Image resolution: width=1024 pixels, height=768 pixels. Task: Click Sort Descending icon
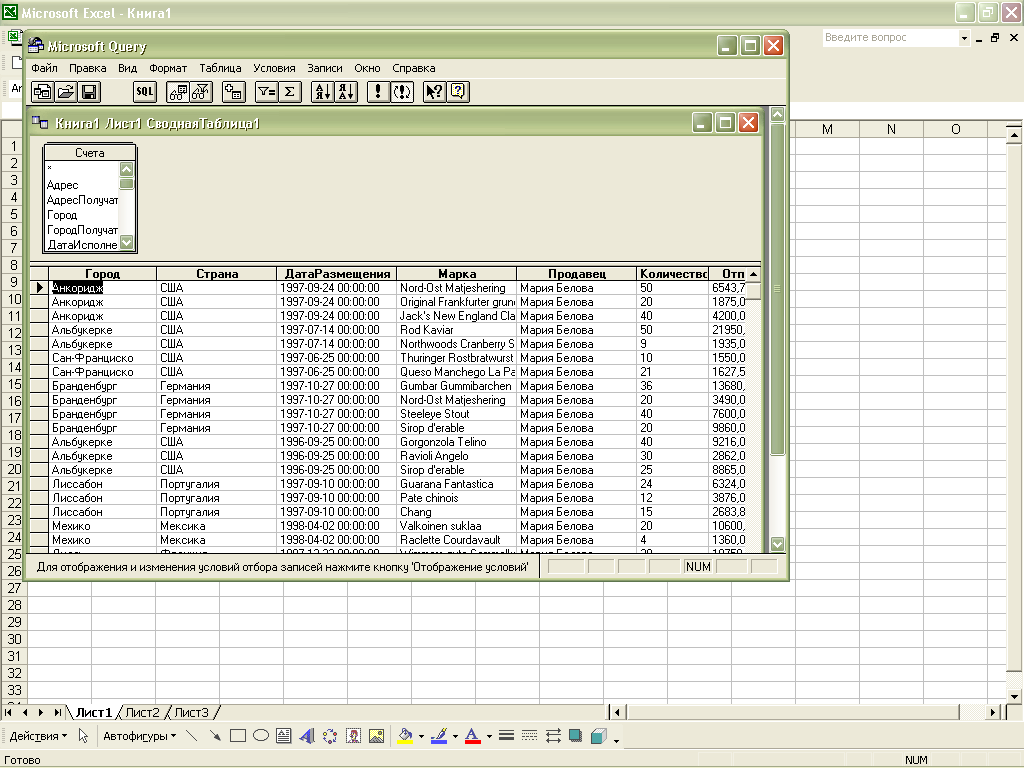[346, 92]
